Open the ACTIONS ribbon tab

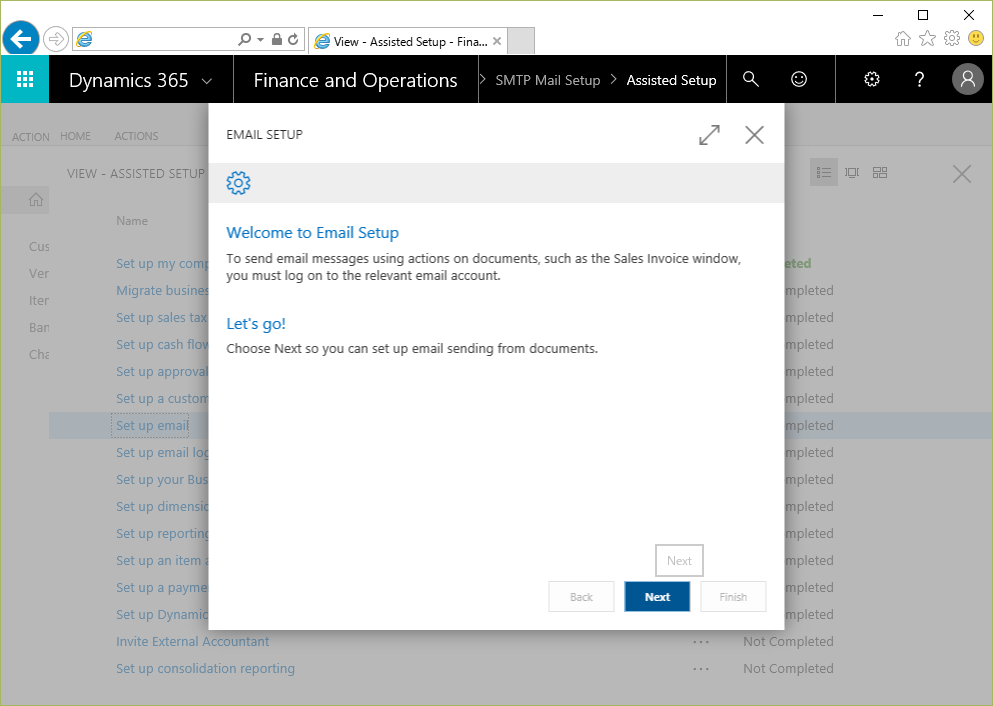(136, 136)
